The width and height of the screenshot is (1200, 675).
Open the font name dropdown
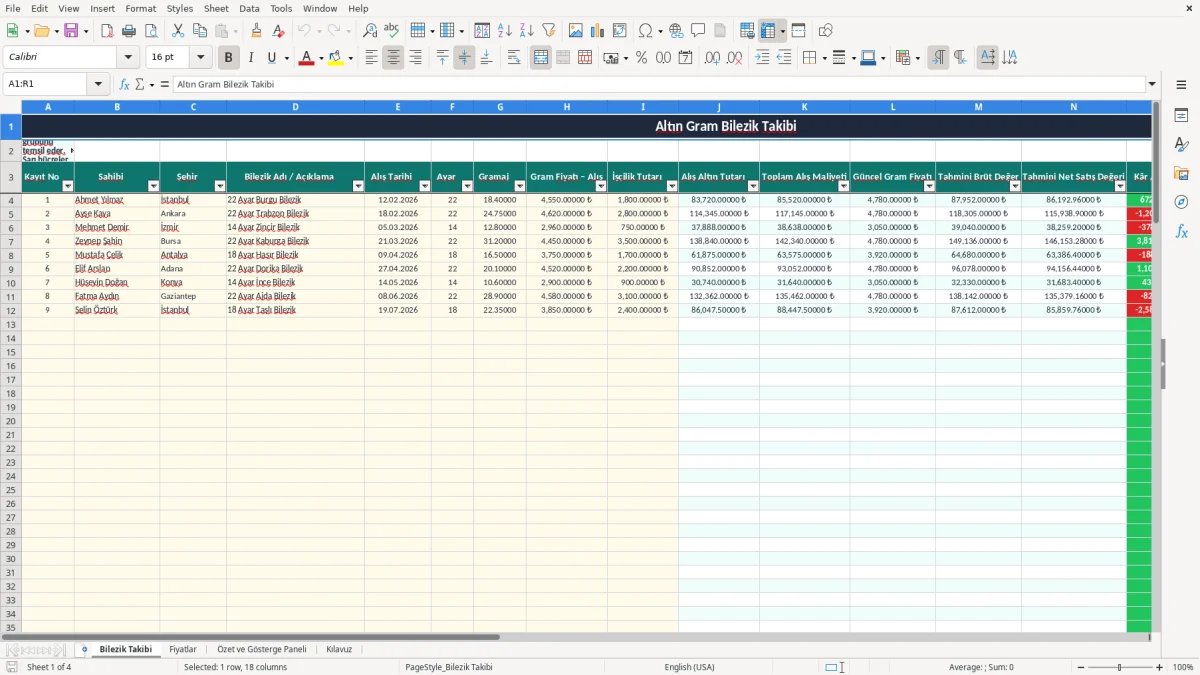pos(128,58)
